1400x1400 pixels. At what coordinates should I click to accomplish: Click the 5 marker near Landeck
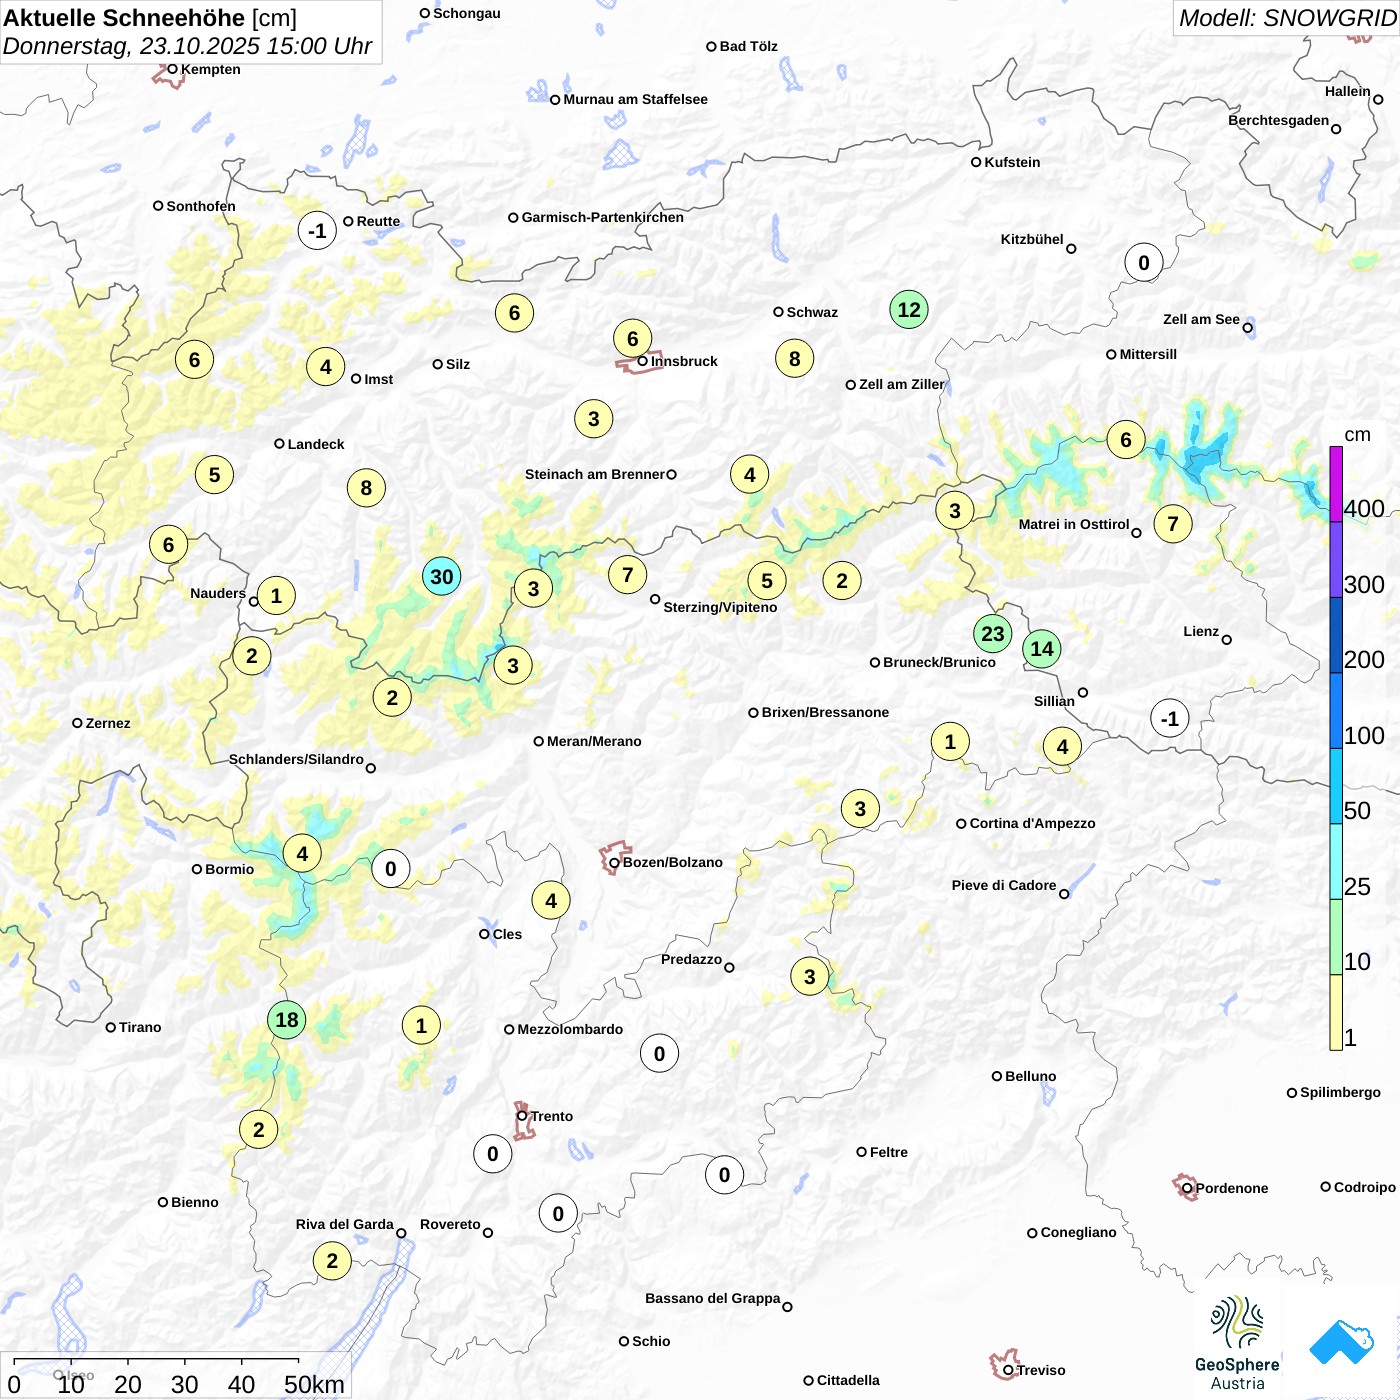pos(214,474)
